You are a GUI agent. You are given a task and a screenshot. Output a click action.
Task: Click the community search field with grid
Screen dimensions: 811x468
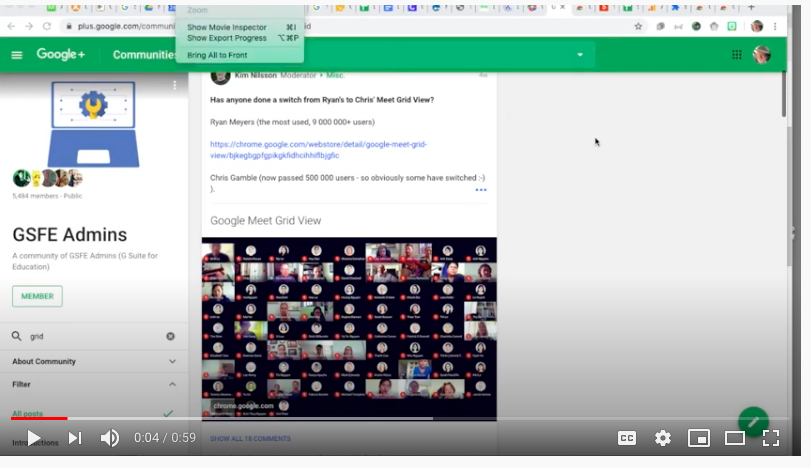pos(96,336)
